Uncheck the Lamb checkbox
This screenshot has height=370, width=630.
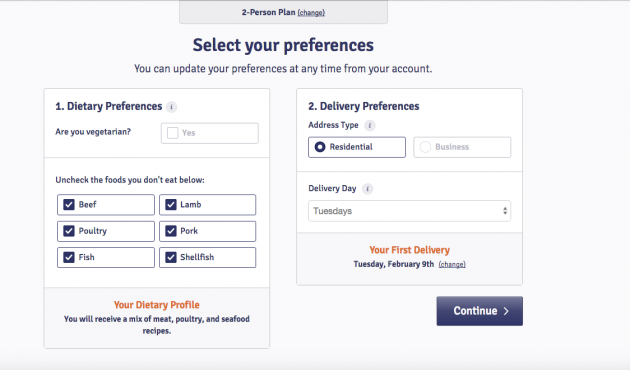[171, 204]
